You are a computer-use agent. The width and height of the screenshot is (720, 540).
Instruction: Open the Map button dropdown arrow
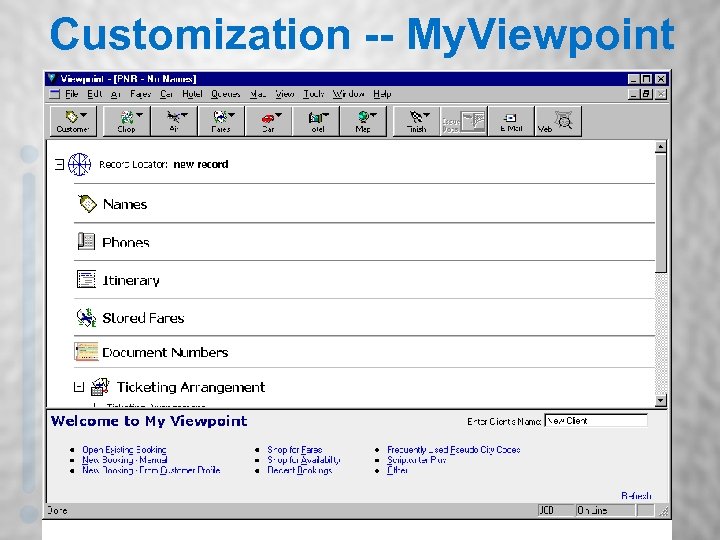[373, 115]
